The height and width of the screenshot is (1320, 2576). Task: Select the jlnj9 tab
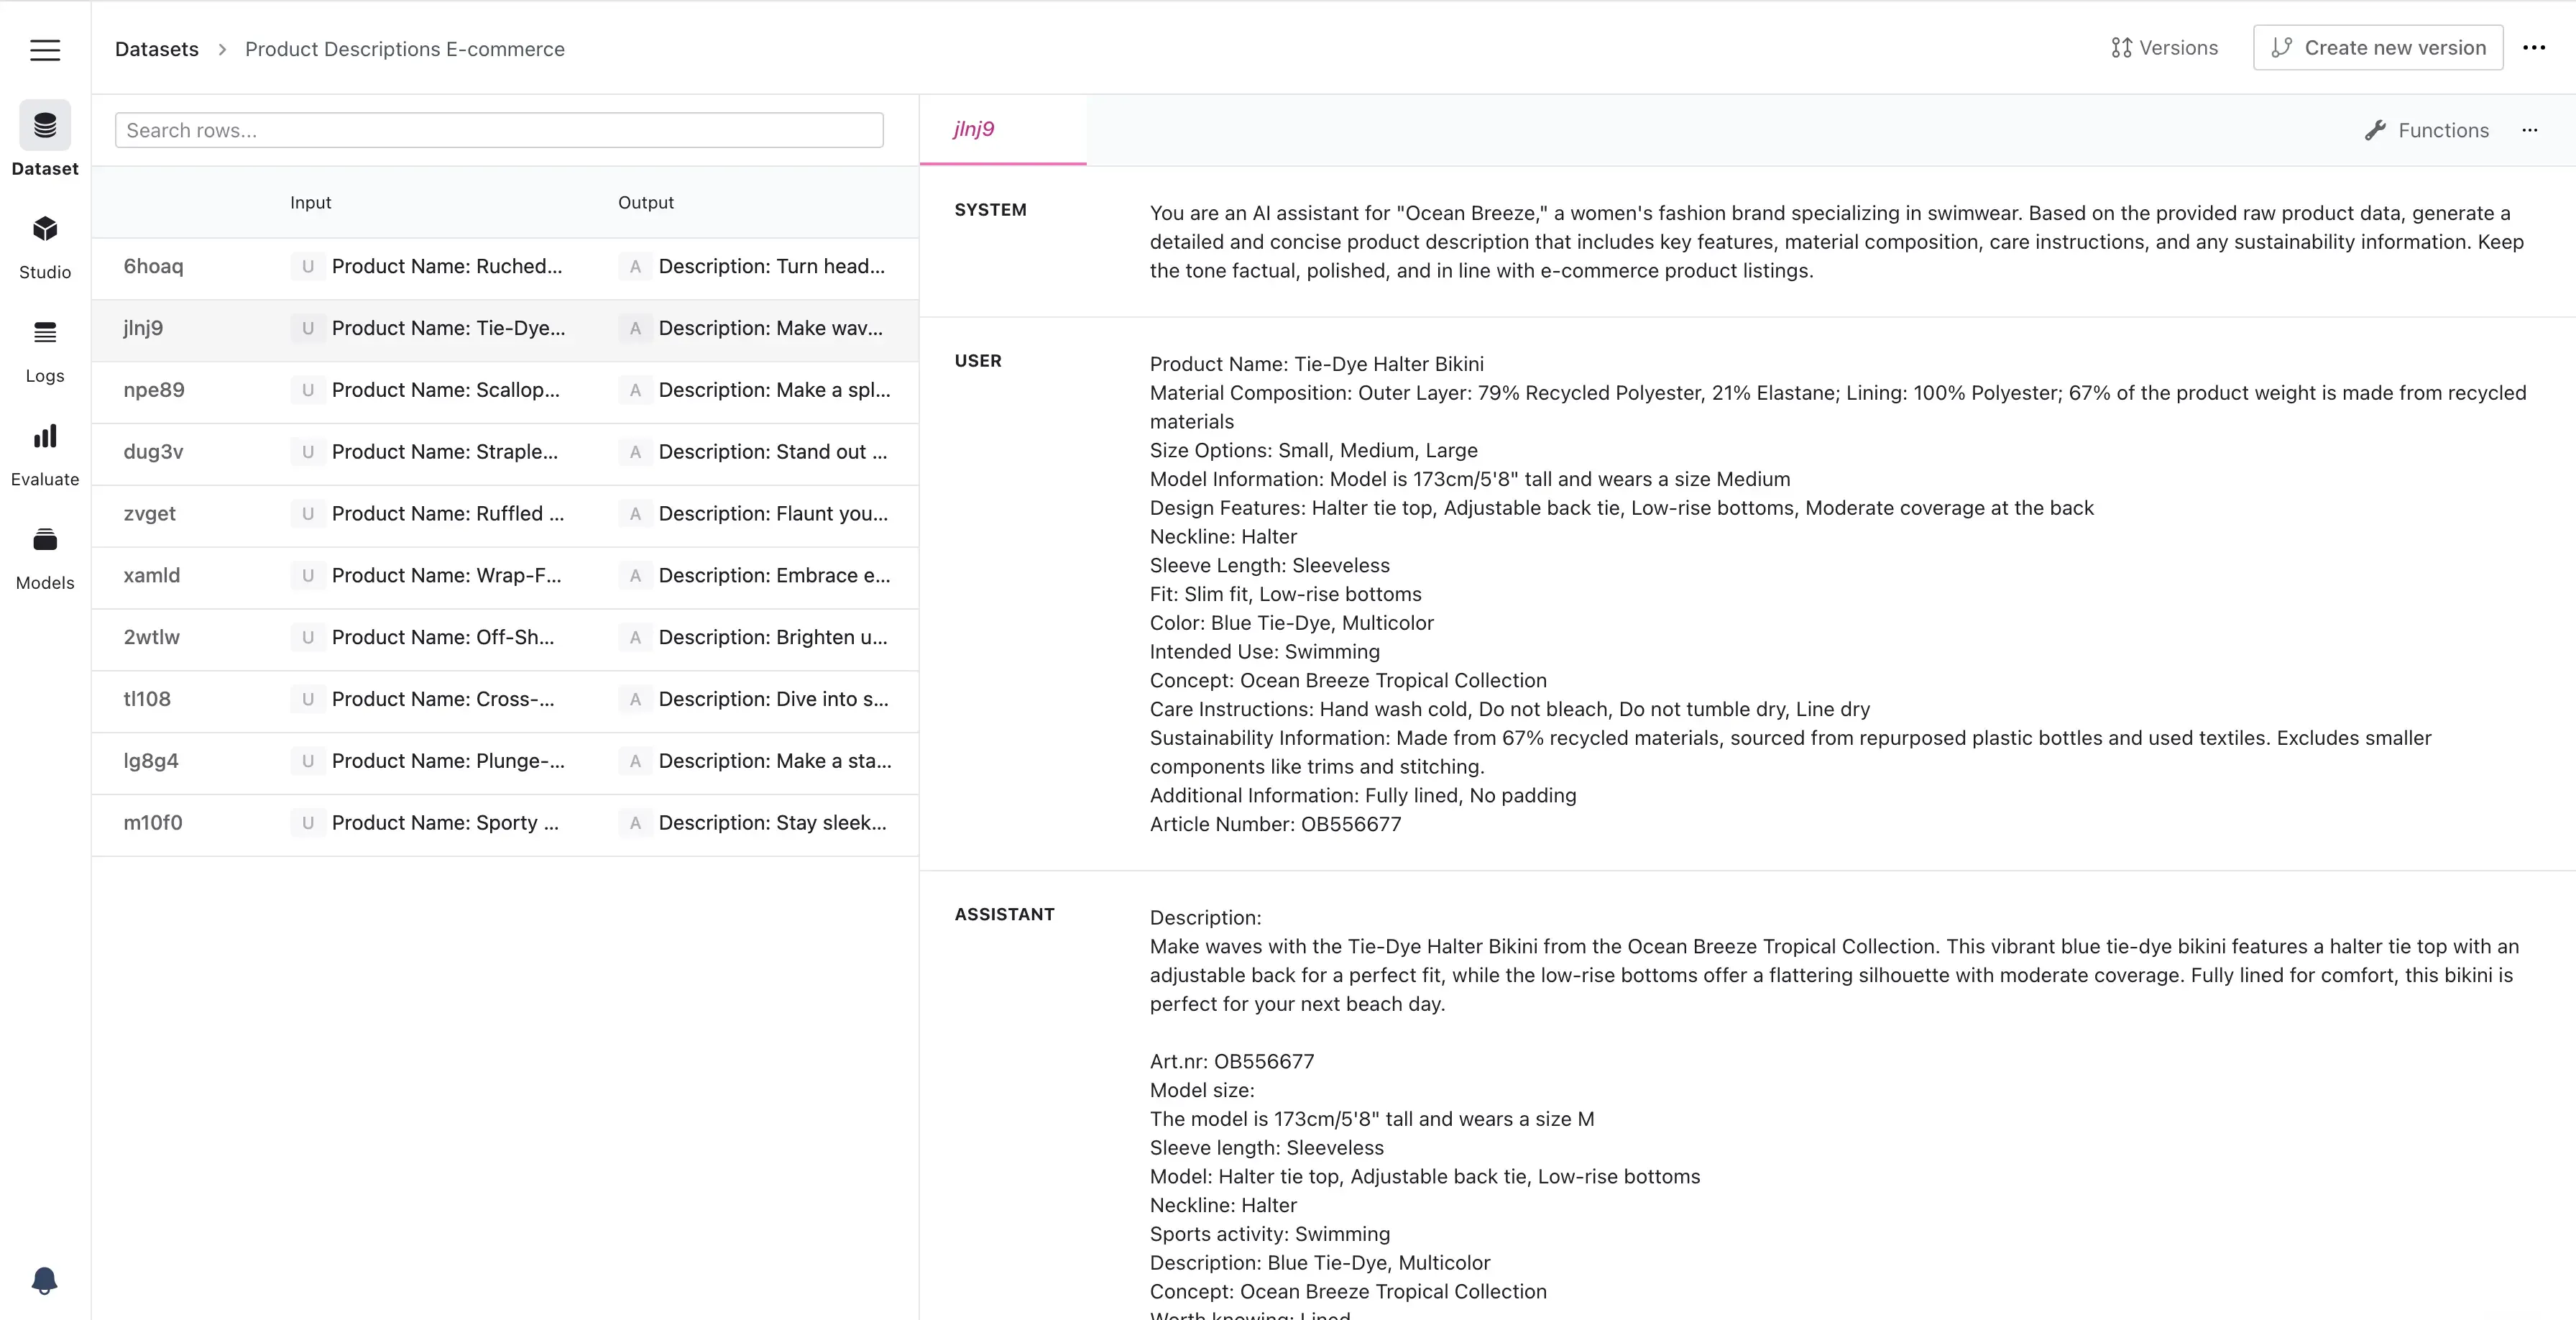(x=974, y=129)
